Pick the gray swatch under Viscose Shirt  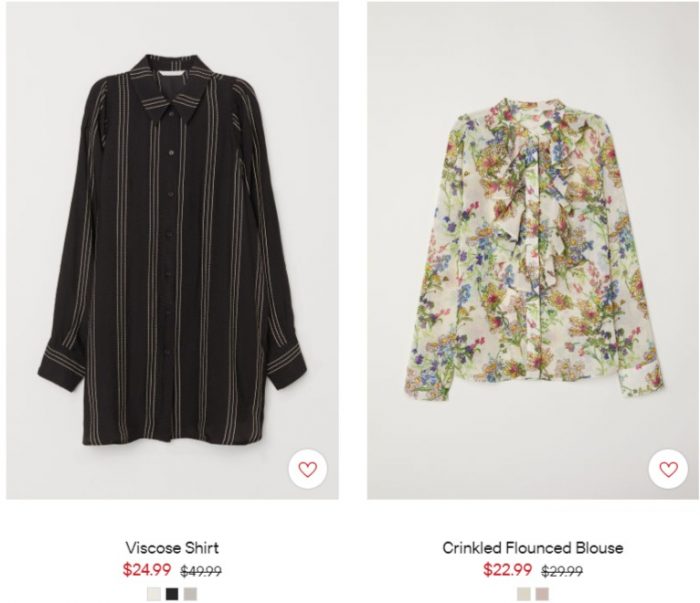coord(190,594)
